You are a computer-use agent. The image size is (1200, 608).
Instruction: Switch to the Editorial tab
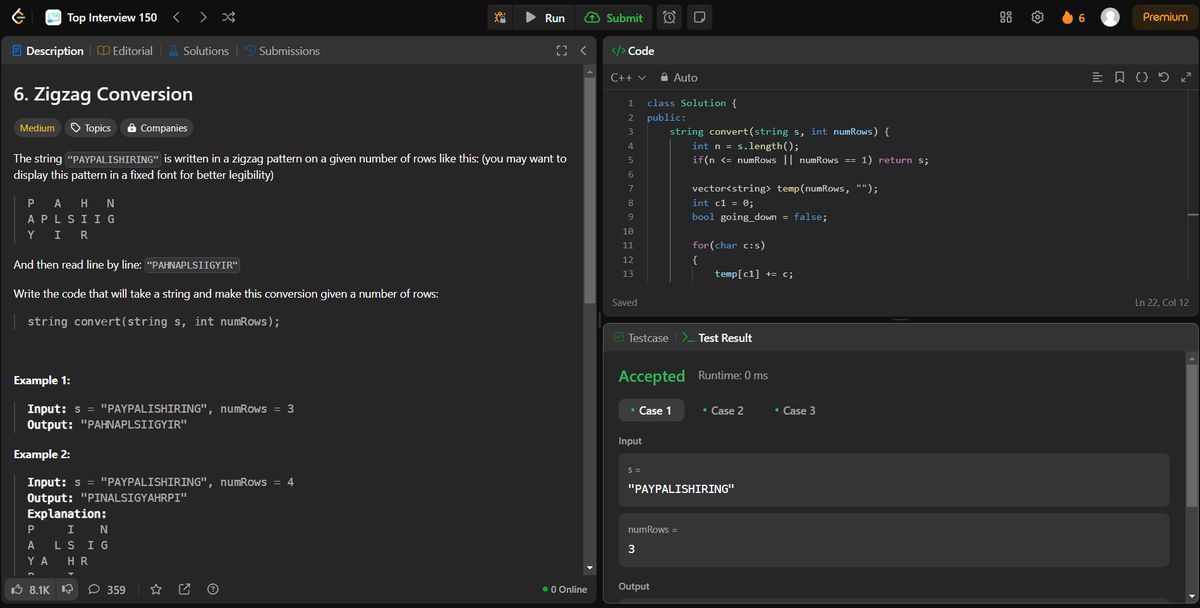pyautogui.click(x=125, y=50)
